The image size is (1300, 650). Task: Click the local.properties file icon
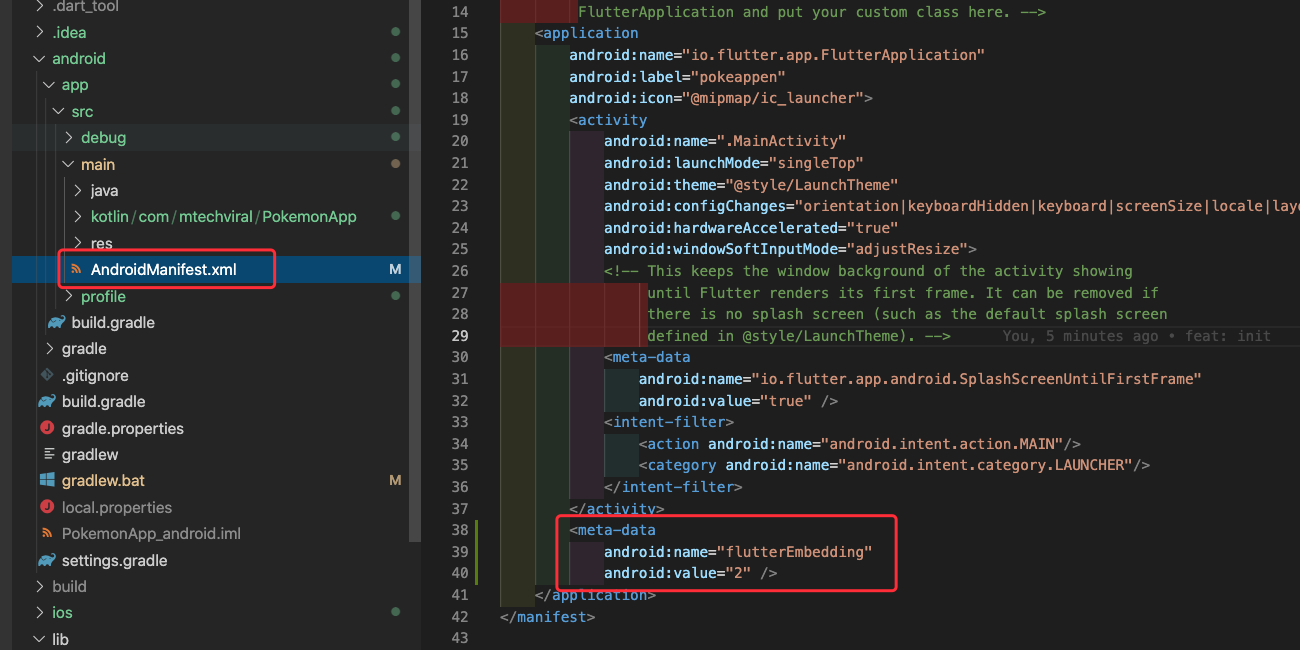coord(49,507)
